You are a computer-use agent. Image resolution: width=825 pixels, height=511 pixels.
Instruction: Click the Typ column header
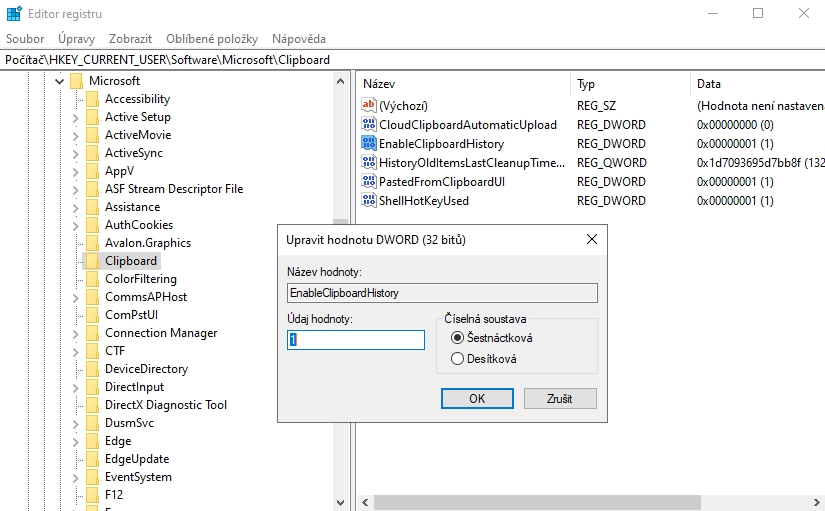pyautogui.click(x=630, y=84)
